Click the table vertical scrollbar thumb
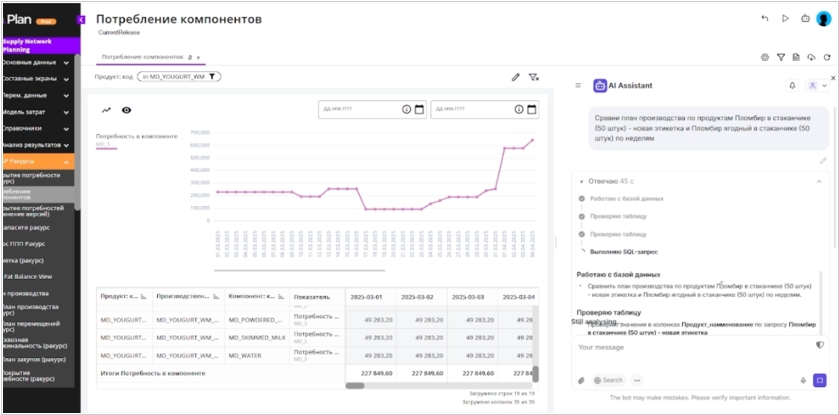The image size is (839, 415). click(536, 374)
